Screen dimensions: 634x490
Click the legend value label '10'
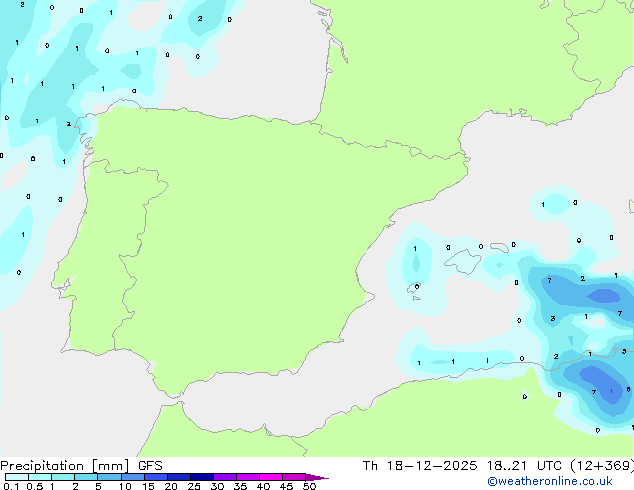[x=125, y=486]
